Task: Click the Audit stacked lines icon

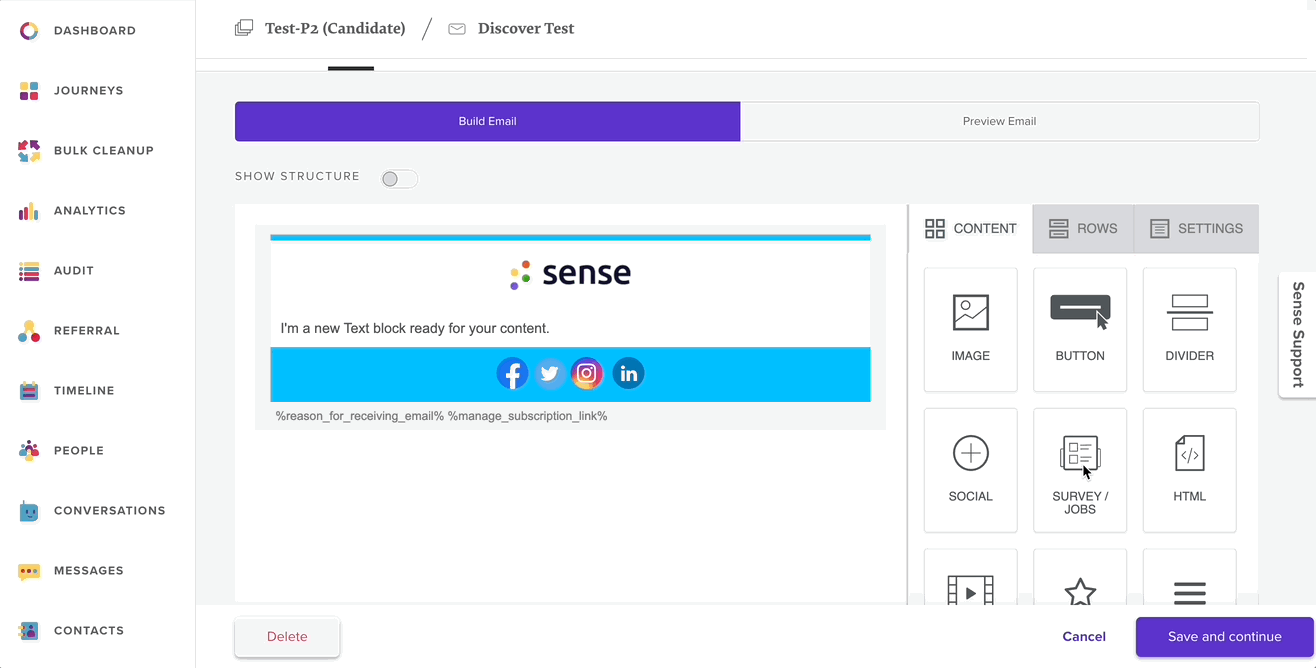Action: pos(29,271)
